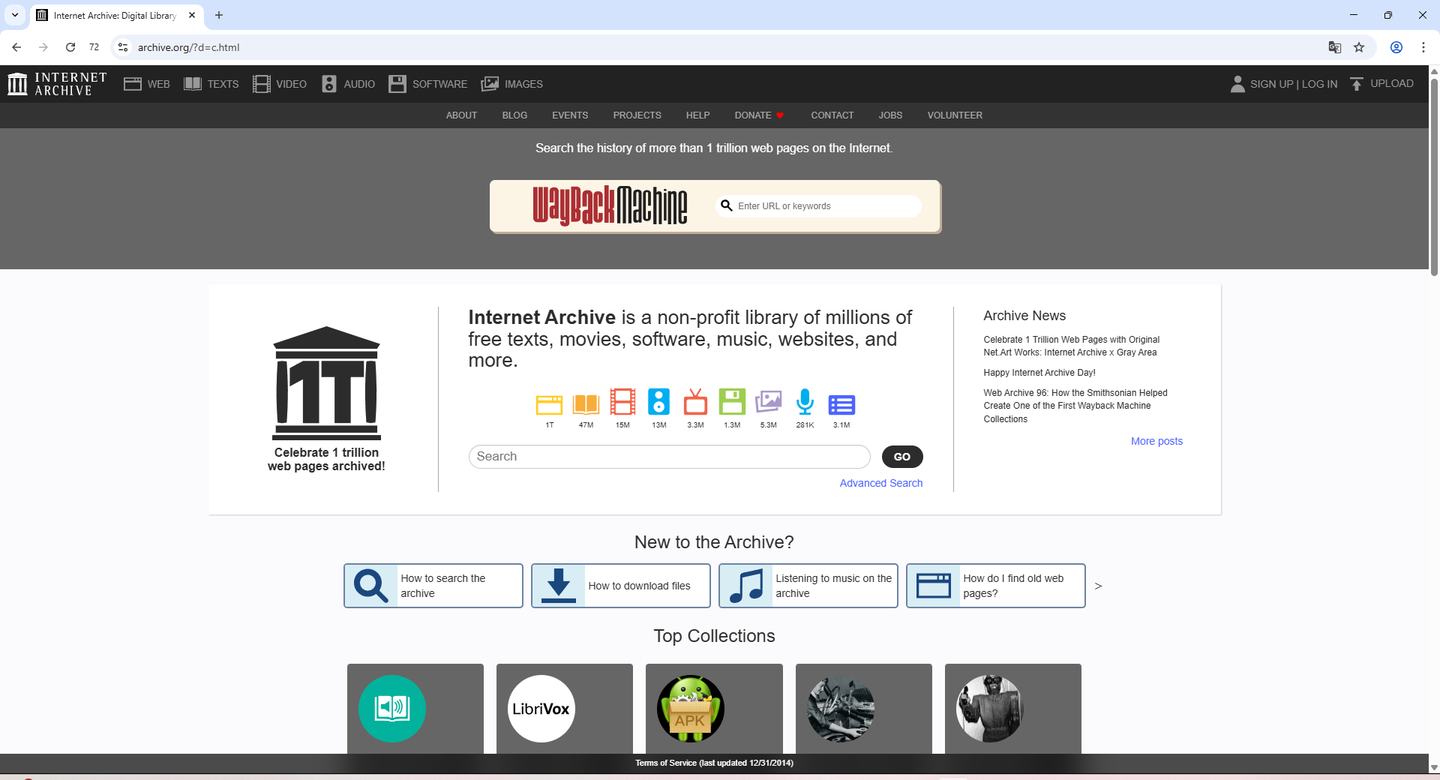
Task: Reload the page with the browser refresh icon
Action: pyautogui.click(x=70, y=47)
